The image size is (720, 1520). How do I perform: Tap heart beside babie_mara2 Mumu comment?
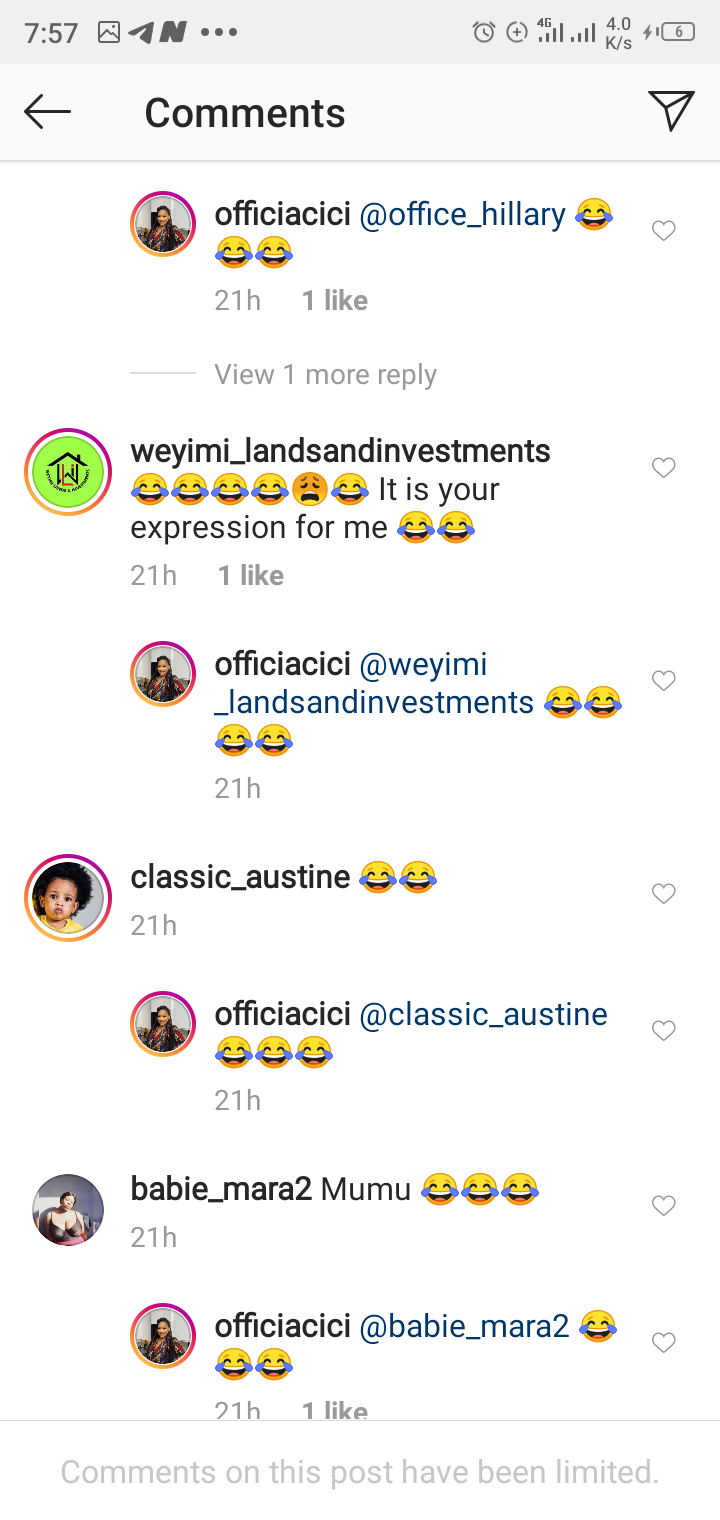[x=664, y=1206]
